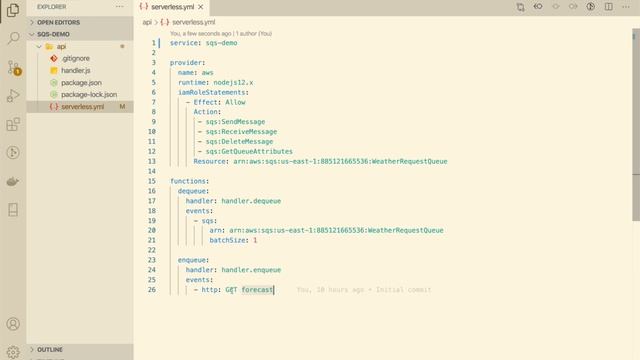Screen dimensions: 640x360
Task: Open the Explorer more actions menu
Action: point(120,7)
